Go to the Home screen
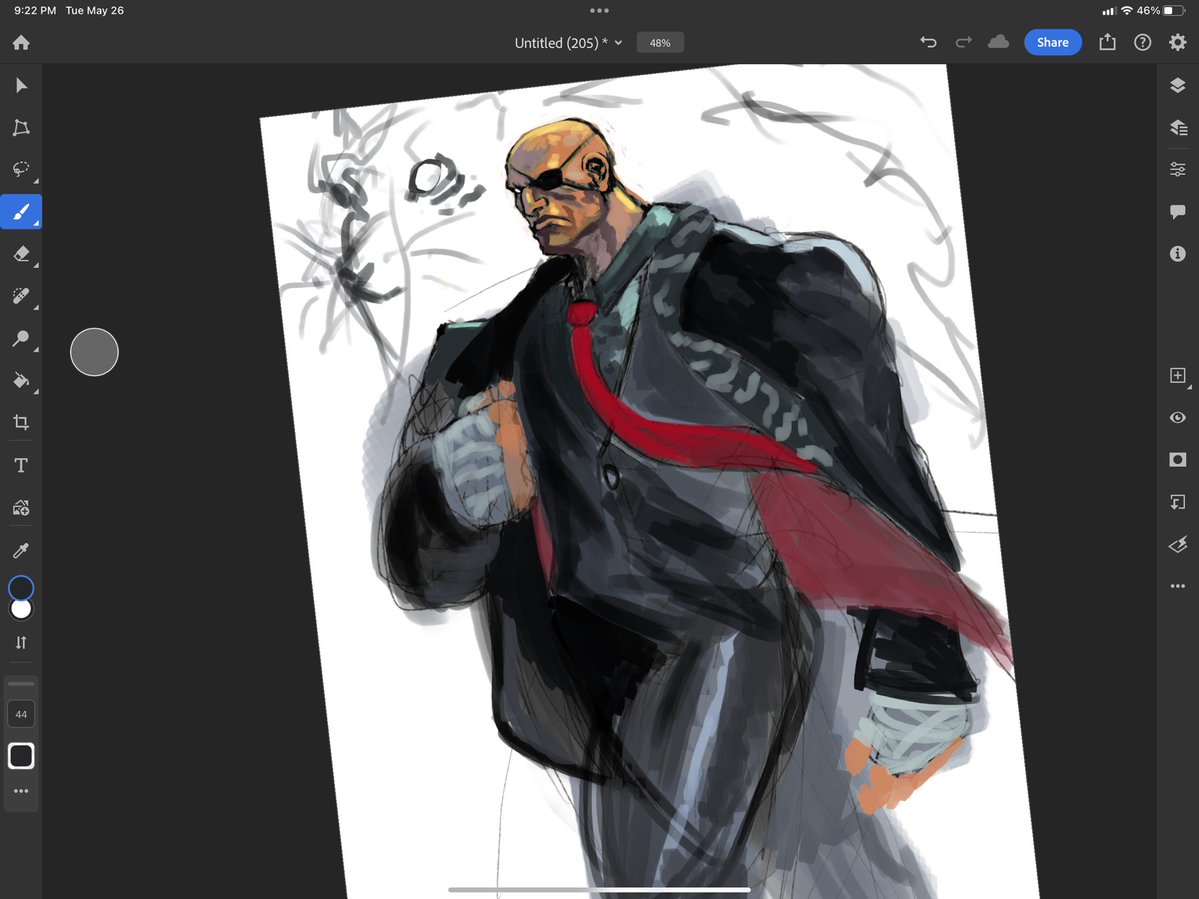The height and width of the screenshot is (899, 1199). 21,43
